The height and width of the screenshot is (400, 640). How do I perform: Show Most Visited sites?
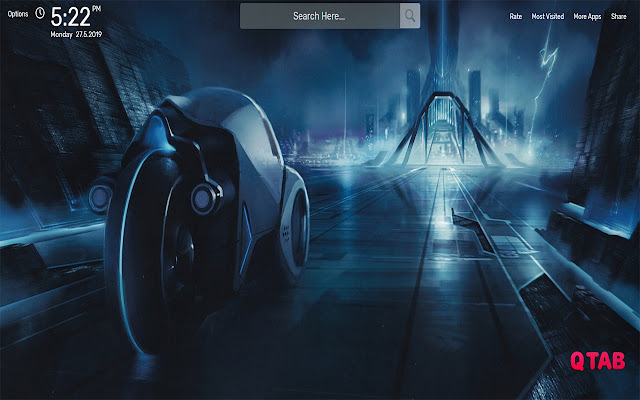pos(548,16)
